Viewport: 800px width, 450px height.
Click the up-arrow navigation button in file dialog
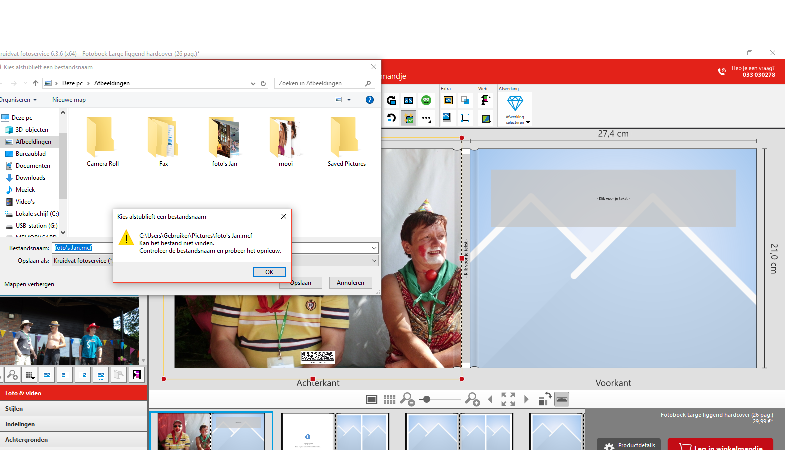coord(36,83)
